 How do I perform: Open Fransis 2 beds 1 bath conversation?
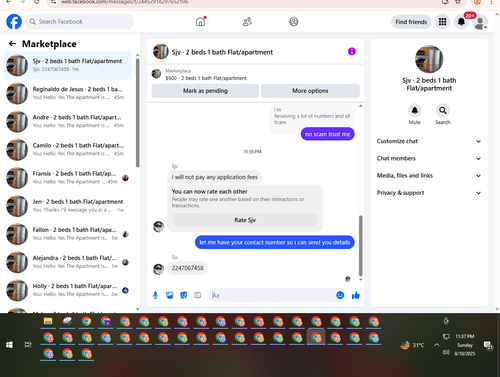click(x=67, y=178)
